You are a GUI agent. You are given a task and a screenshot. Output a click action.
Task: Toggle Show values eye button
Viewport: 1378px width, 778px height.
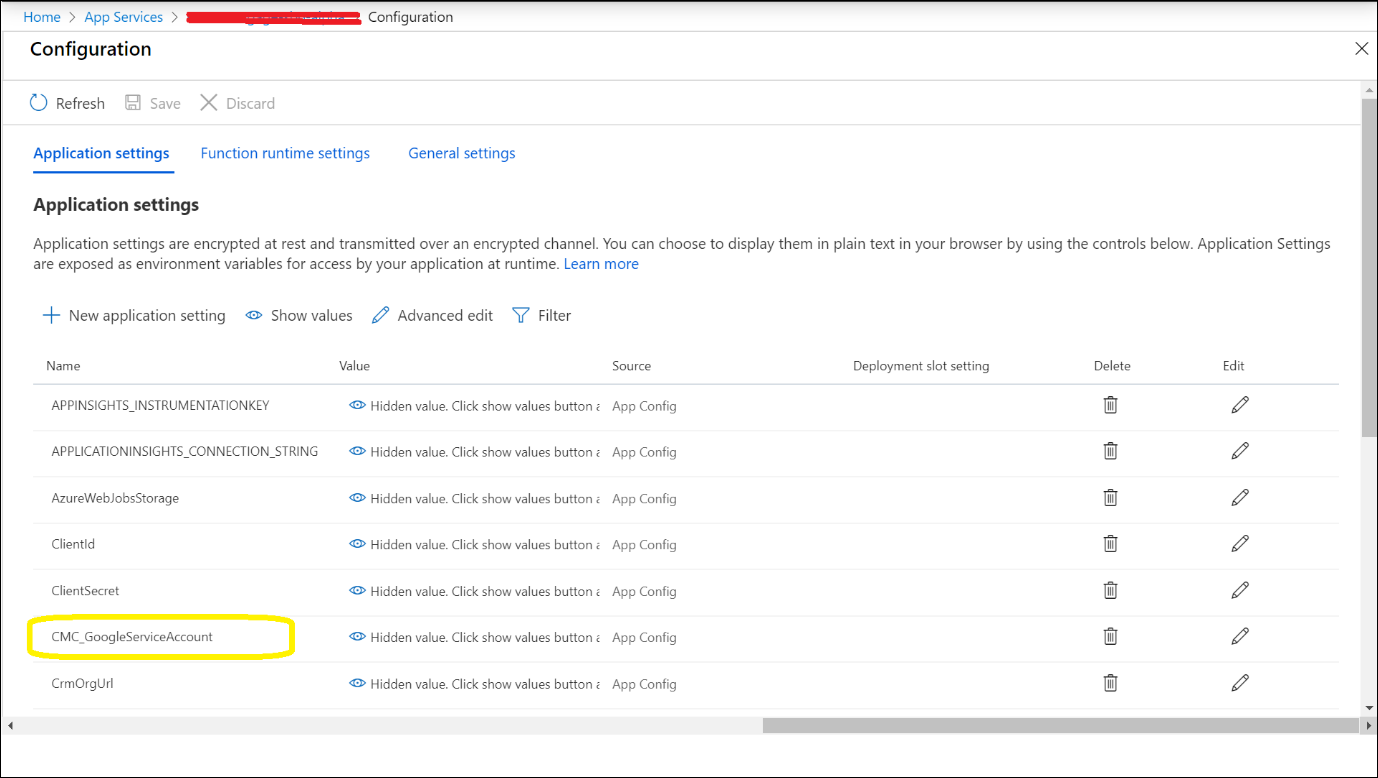299,315
